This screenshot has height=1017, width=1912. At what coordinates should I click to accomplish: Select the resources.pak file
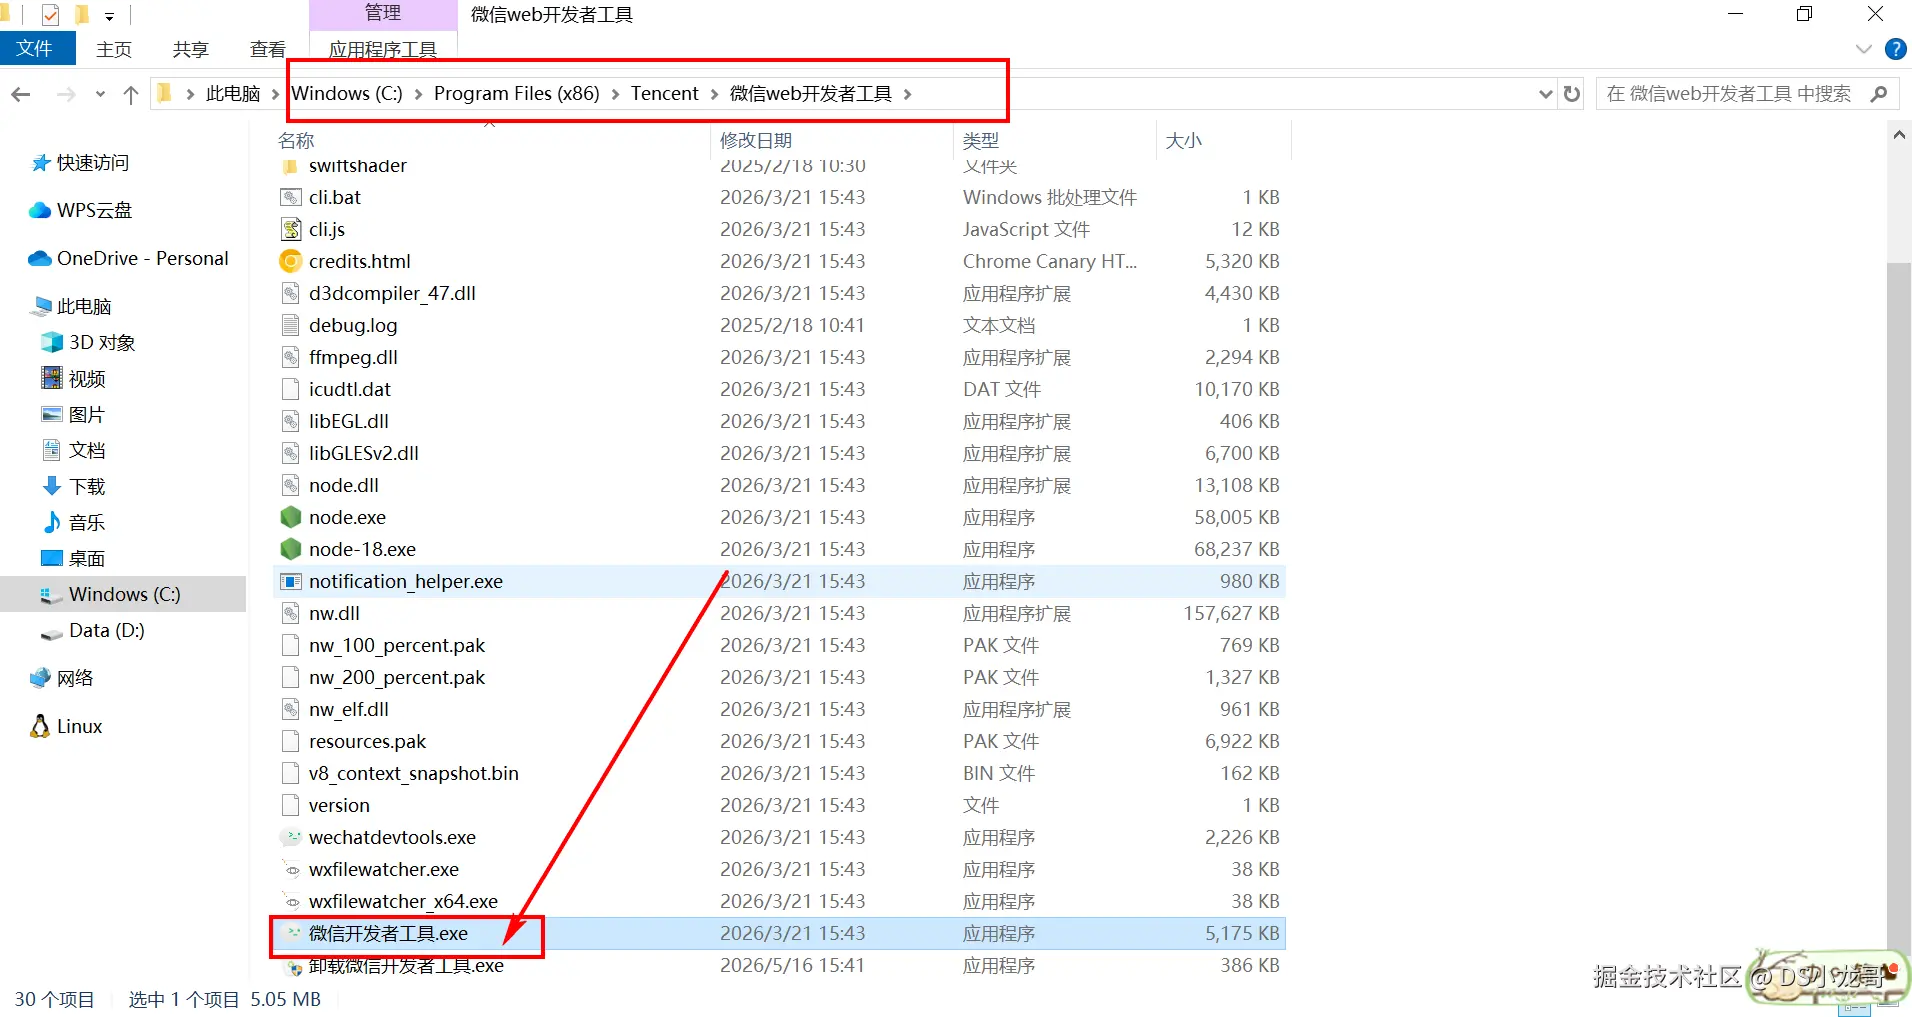779,741
